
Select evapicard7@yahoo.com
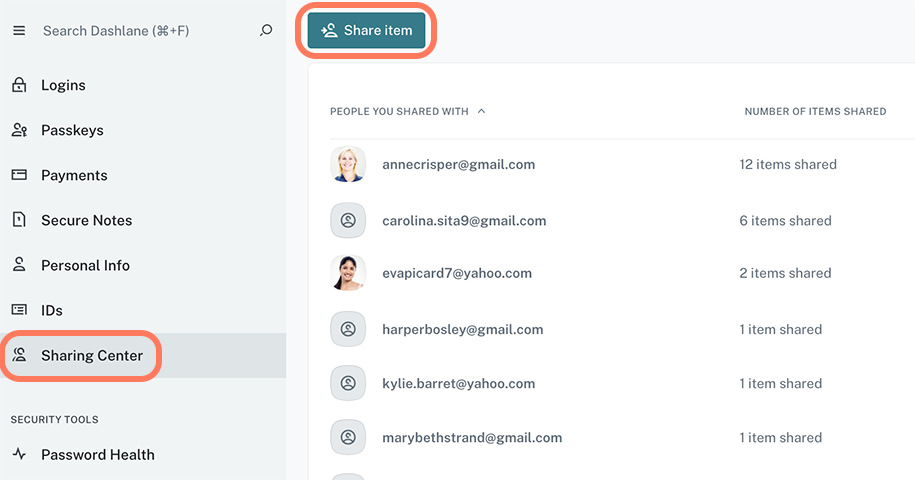(x=457, y=274)
